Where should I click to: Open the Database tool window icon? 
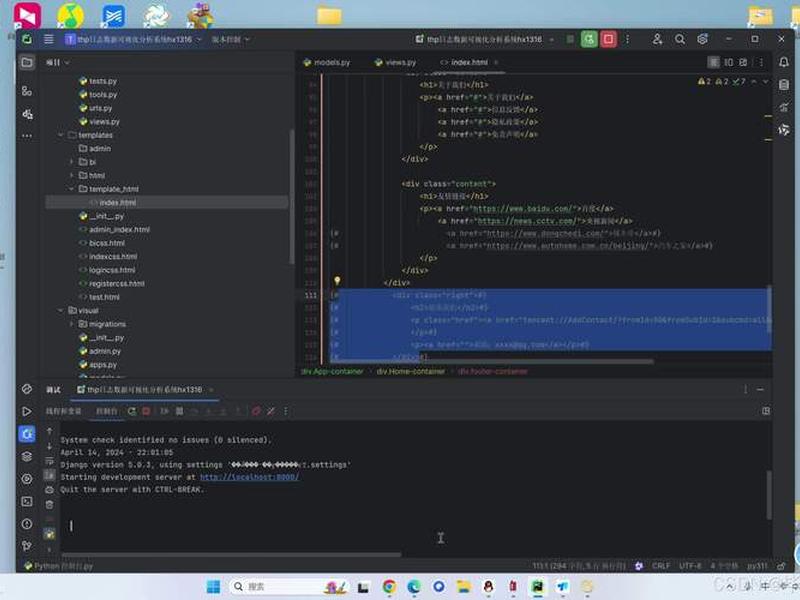[784, 85]
